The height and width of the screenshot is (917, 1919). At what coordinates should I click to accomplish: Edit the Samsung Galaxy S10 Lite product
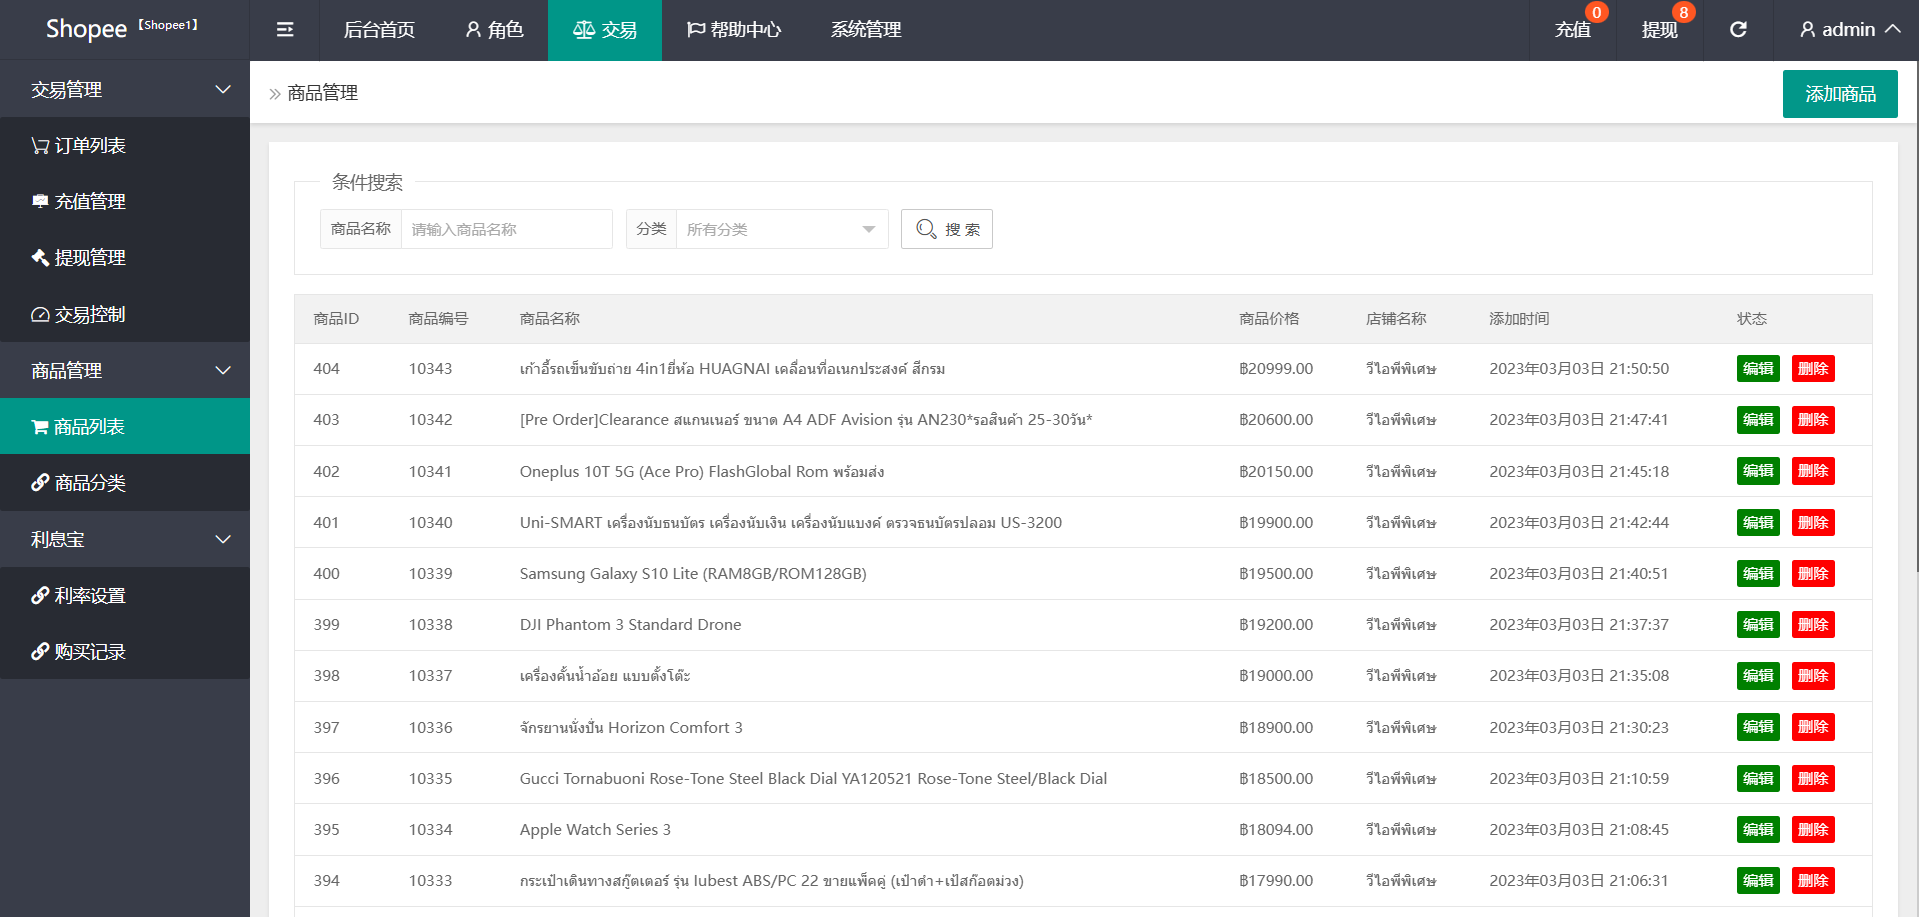pyautogui.click(x=1758, y=574)
